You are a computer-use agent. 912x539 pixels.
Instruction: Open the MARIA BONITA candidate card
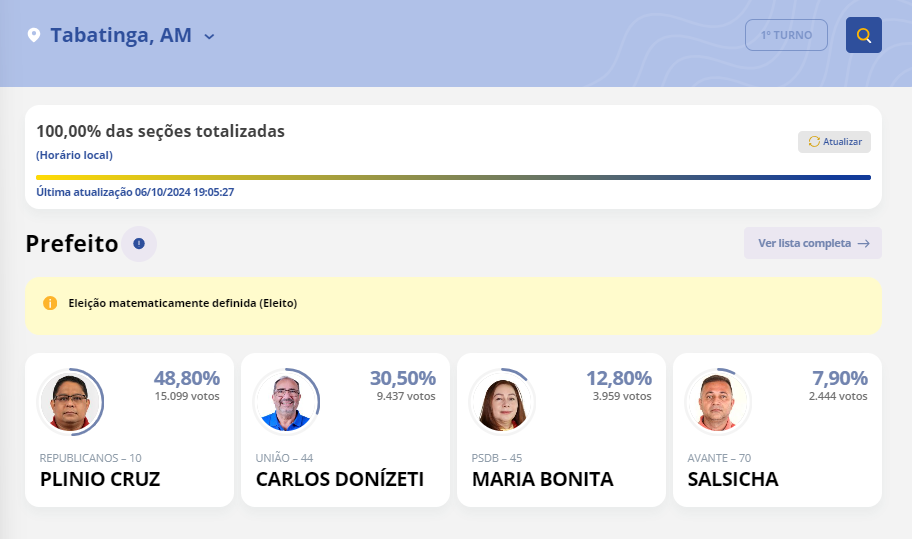561,430
